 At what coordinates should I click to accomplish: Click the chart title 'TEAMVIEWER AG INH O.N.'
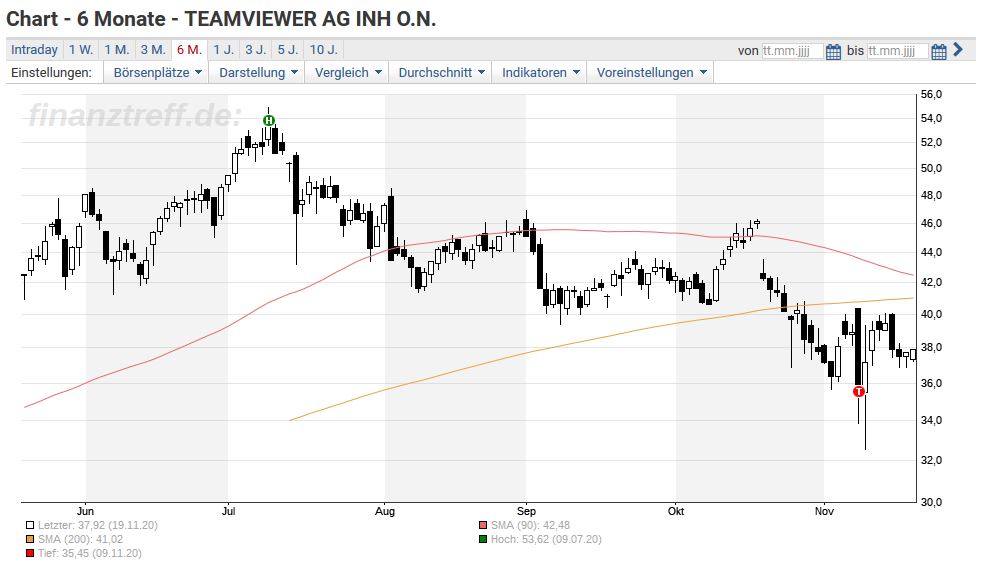click(x=310, y=19)
